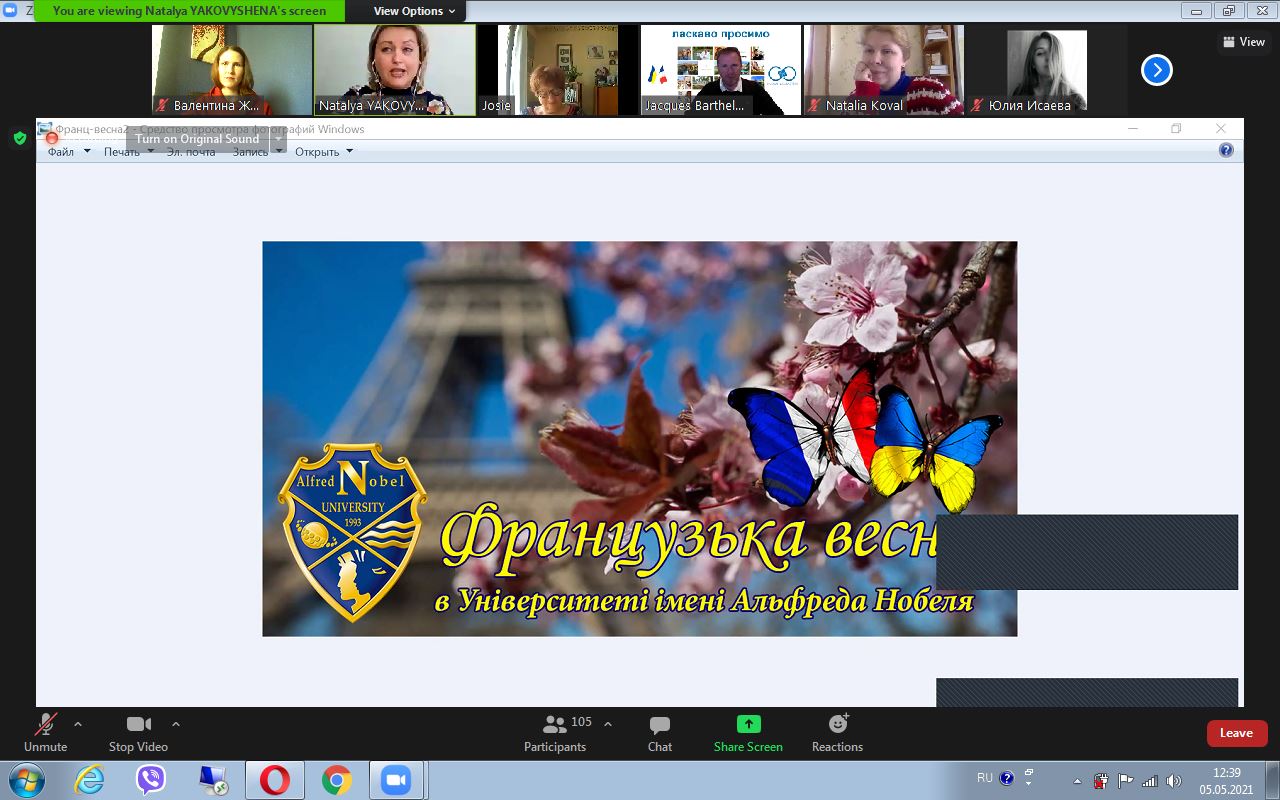Launch Internet Explorer from the taskbar
This screenshot has width=1280, height=800.
click(89, 780)
